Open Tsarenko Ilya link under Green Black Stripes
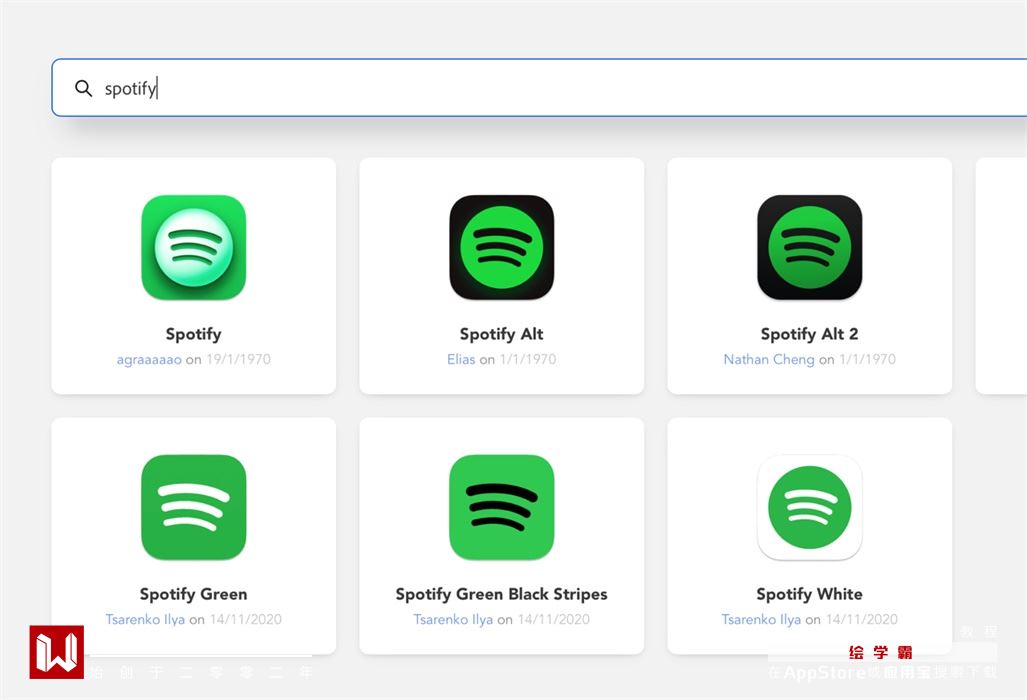 click(x=453, y=619)
